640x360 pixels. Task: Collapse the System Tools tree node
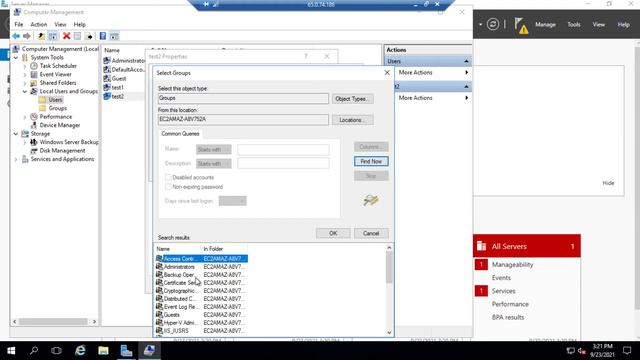[16, 58]
